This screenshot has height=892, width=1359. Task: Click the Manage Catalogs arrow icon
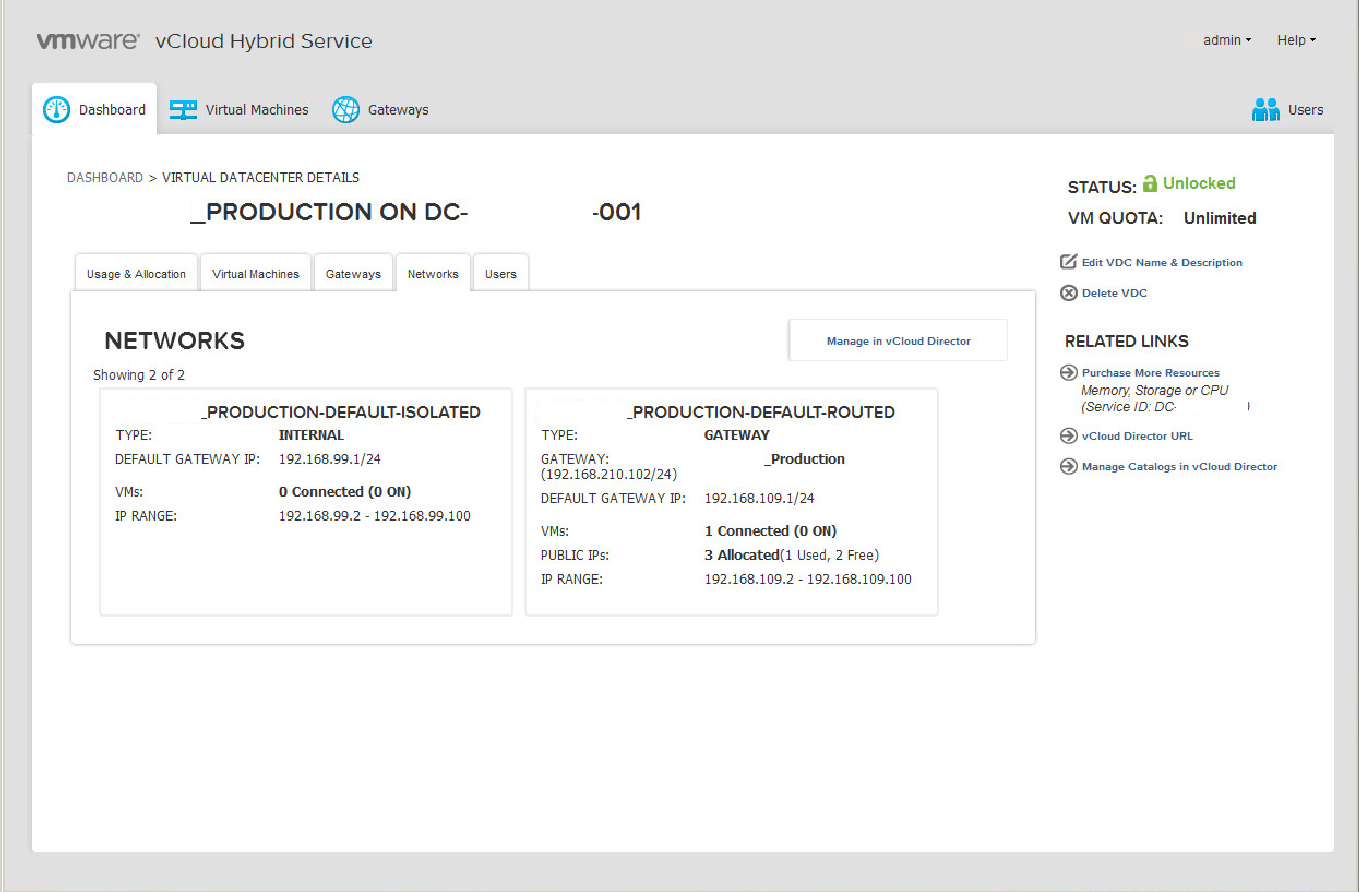1068,466
